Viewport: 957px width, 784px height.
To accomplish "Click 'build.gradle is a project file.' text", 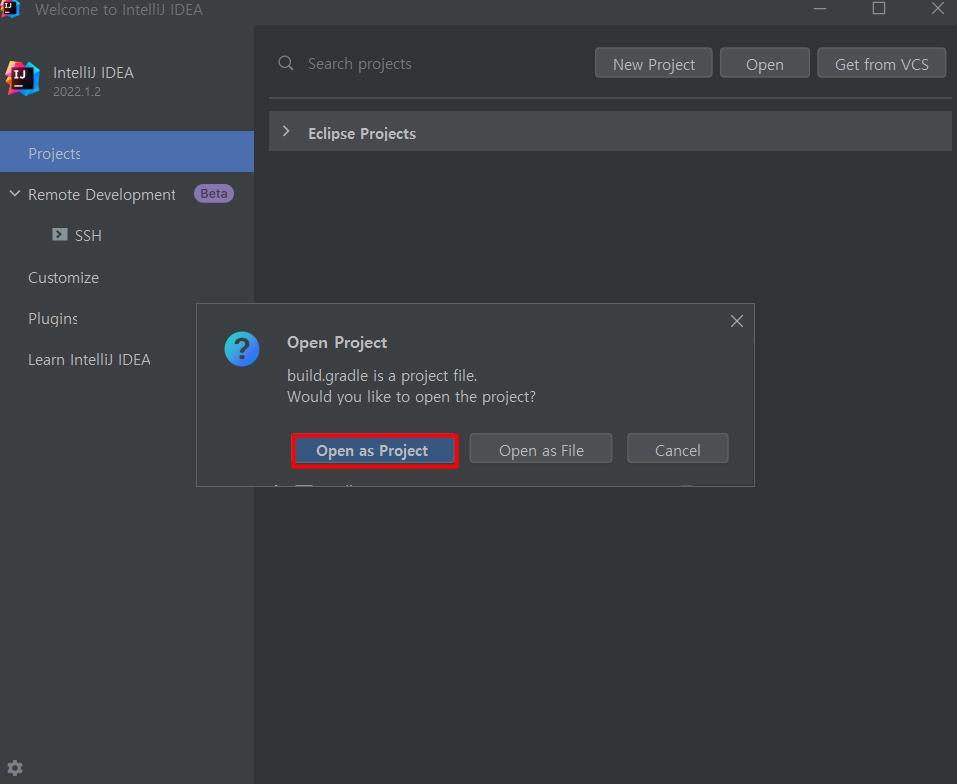I will tap(382, 376).
